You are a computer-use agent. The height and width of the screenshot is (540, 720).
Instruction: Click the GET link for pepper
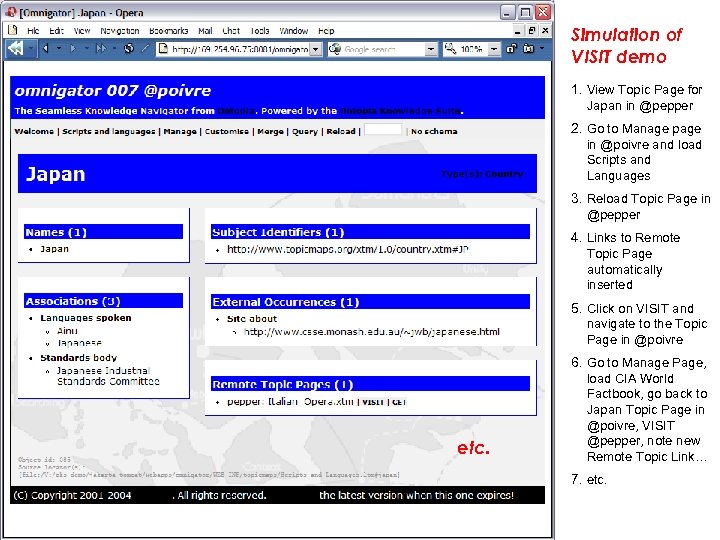pos(399,402)
